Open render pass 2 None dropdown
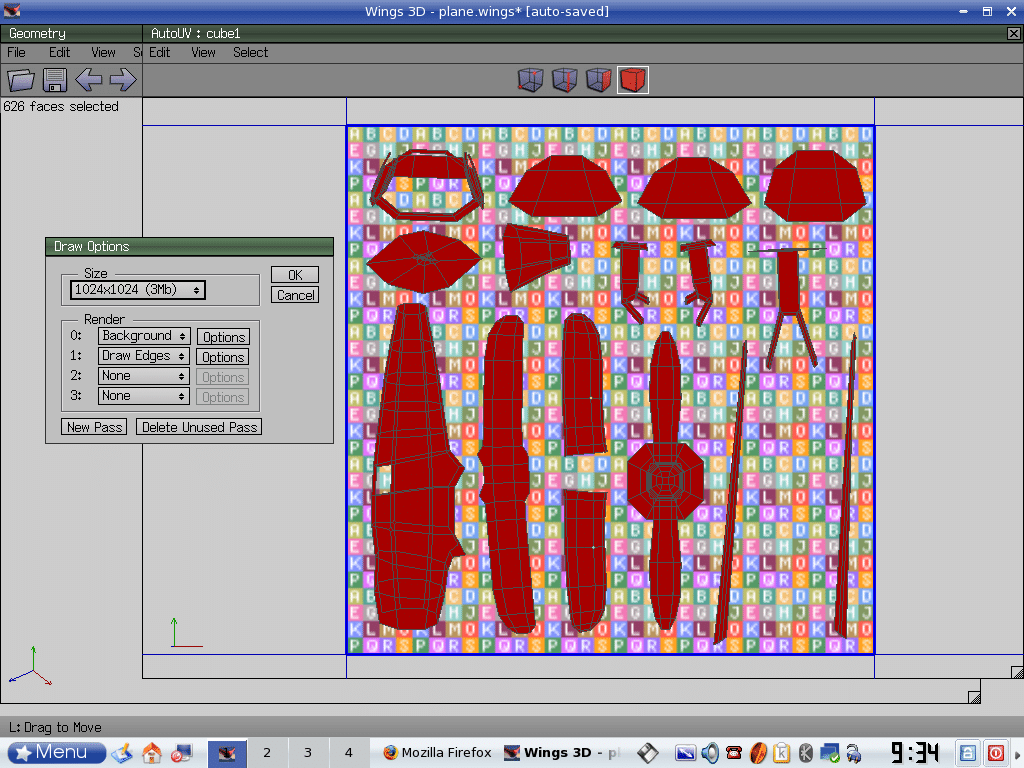 click(x=144, y=376)
